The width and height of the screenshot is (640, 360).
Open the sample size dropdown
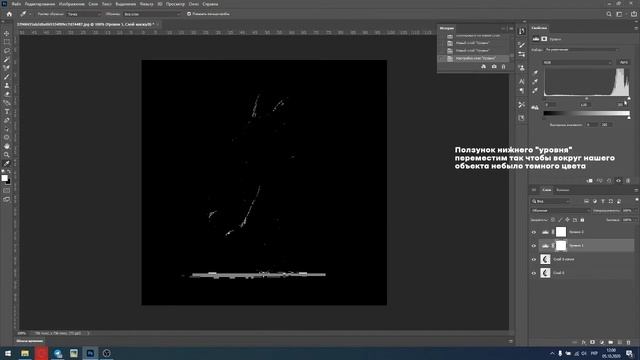tap(84, 14)
